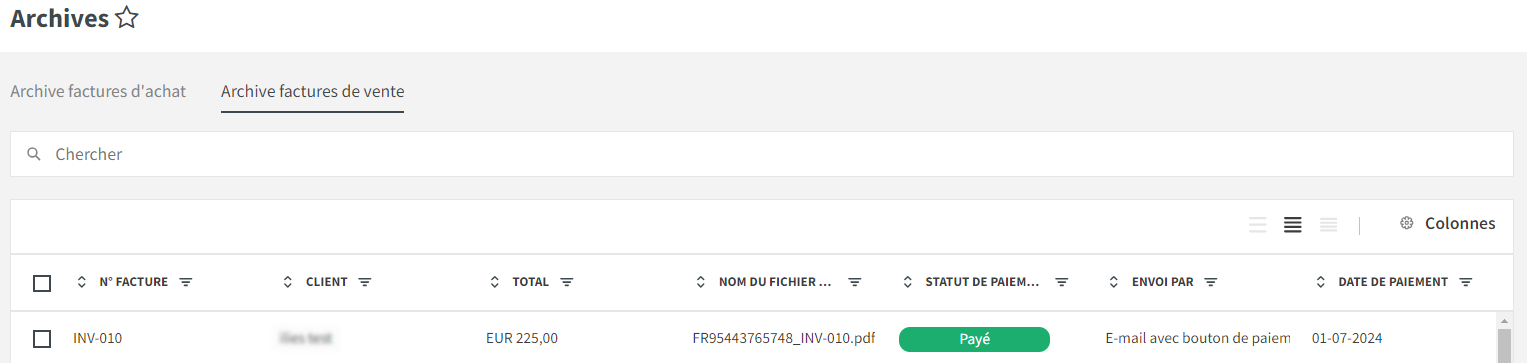Mark Archives page as favorite with star
This screenshot has width=1527, height=363.
pyautogui.click(x=126, y=18)
